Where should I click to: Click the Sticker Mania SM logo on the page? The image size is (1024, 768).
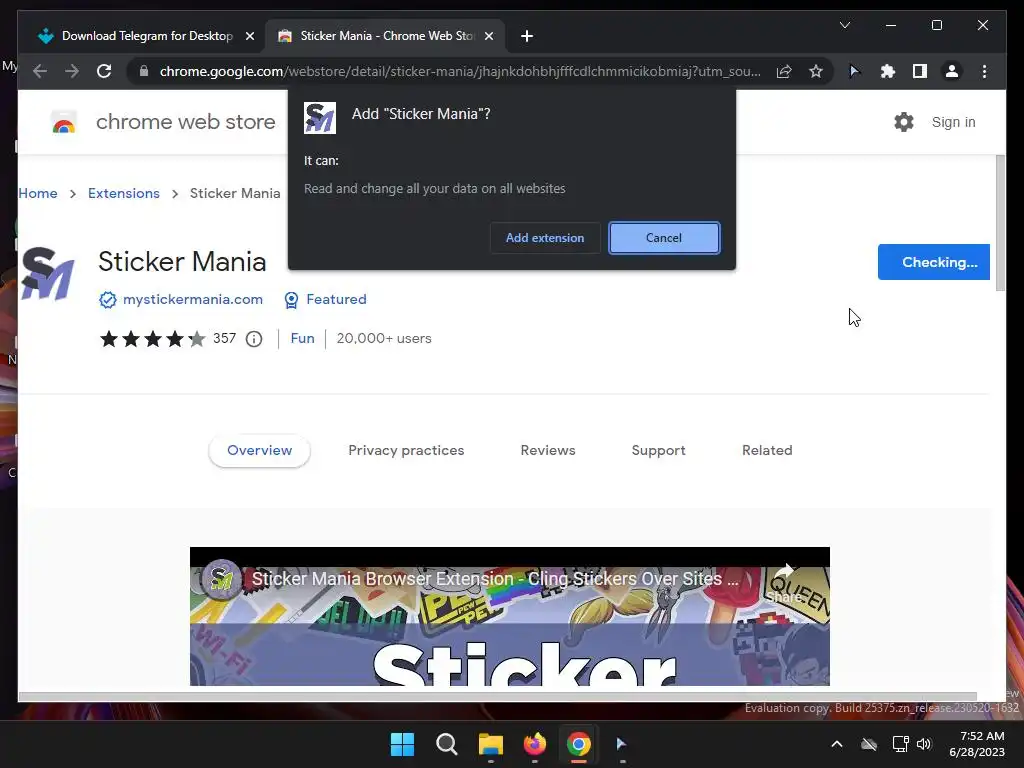point(47,274)
